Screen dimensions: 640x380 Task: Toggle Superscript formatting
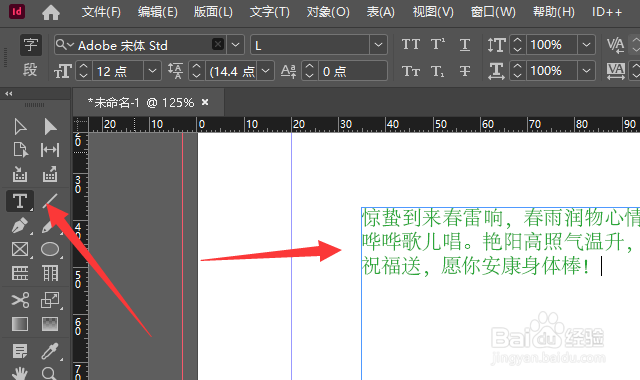tap(438, 44)
